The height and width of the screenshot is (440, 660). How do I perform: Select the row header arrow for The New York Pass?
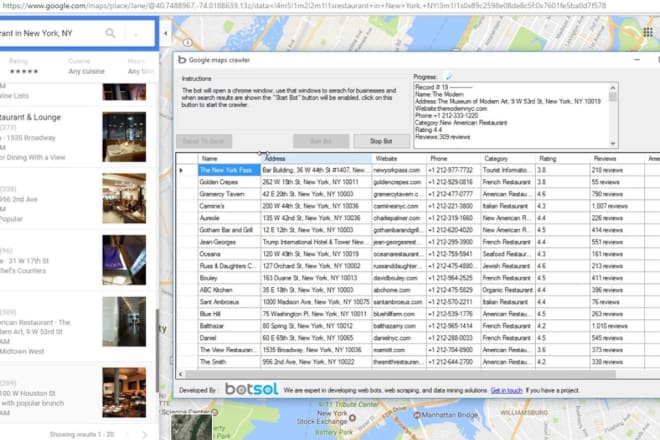click(x=182, y=170)
